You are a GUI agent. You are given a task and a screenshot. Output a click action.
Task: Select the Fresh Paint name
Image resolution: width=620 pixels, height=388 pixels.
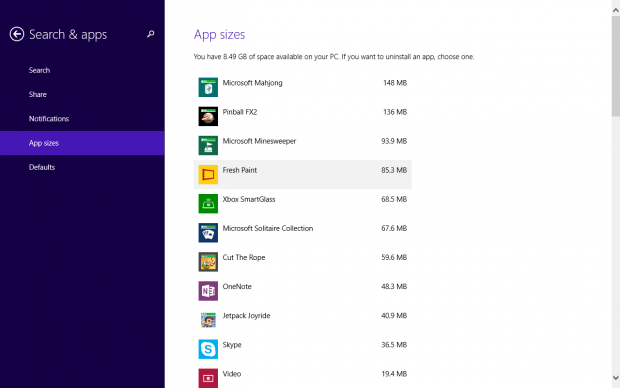(240, 170)
